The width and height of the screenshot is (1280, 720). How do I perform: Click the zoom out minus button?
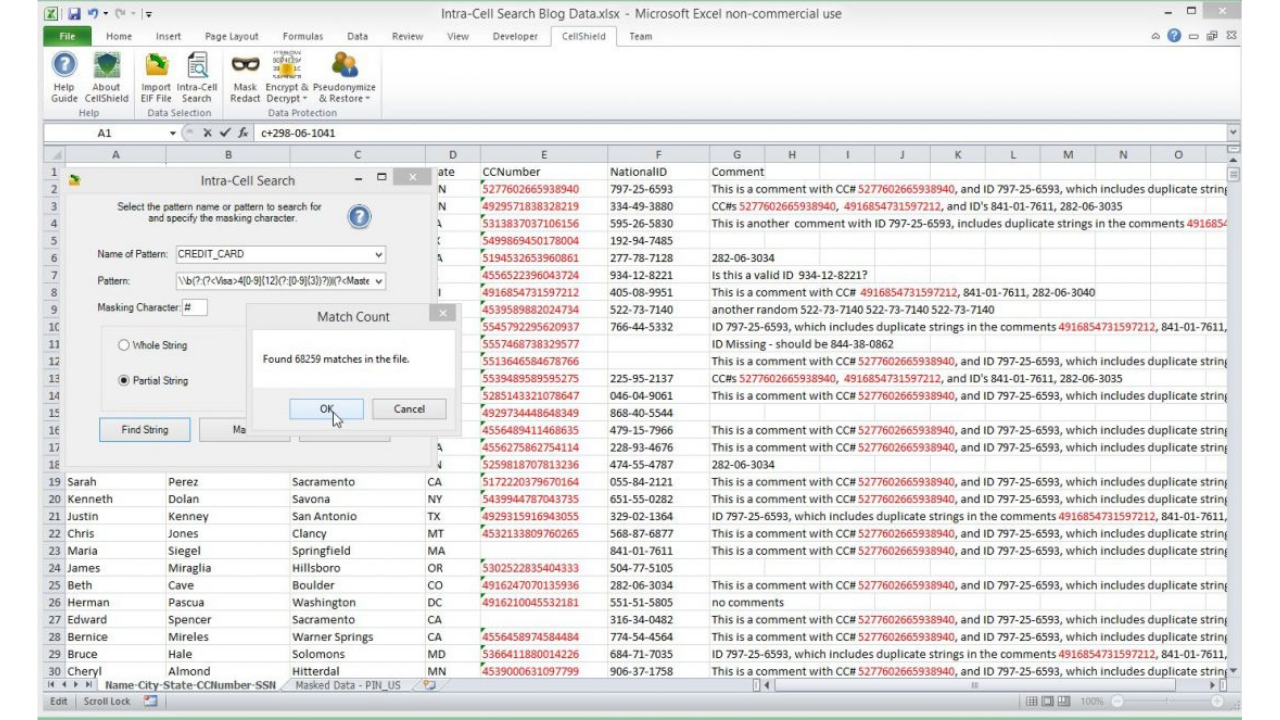point(1117,702)
